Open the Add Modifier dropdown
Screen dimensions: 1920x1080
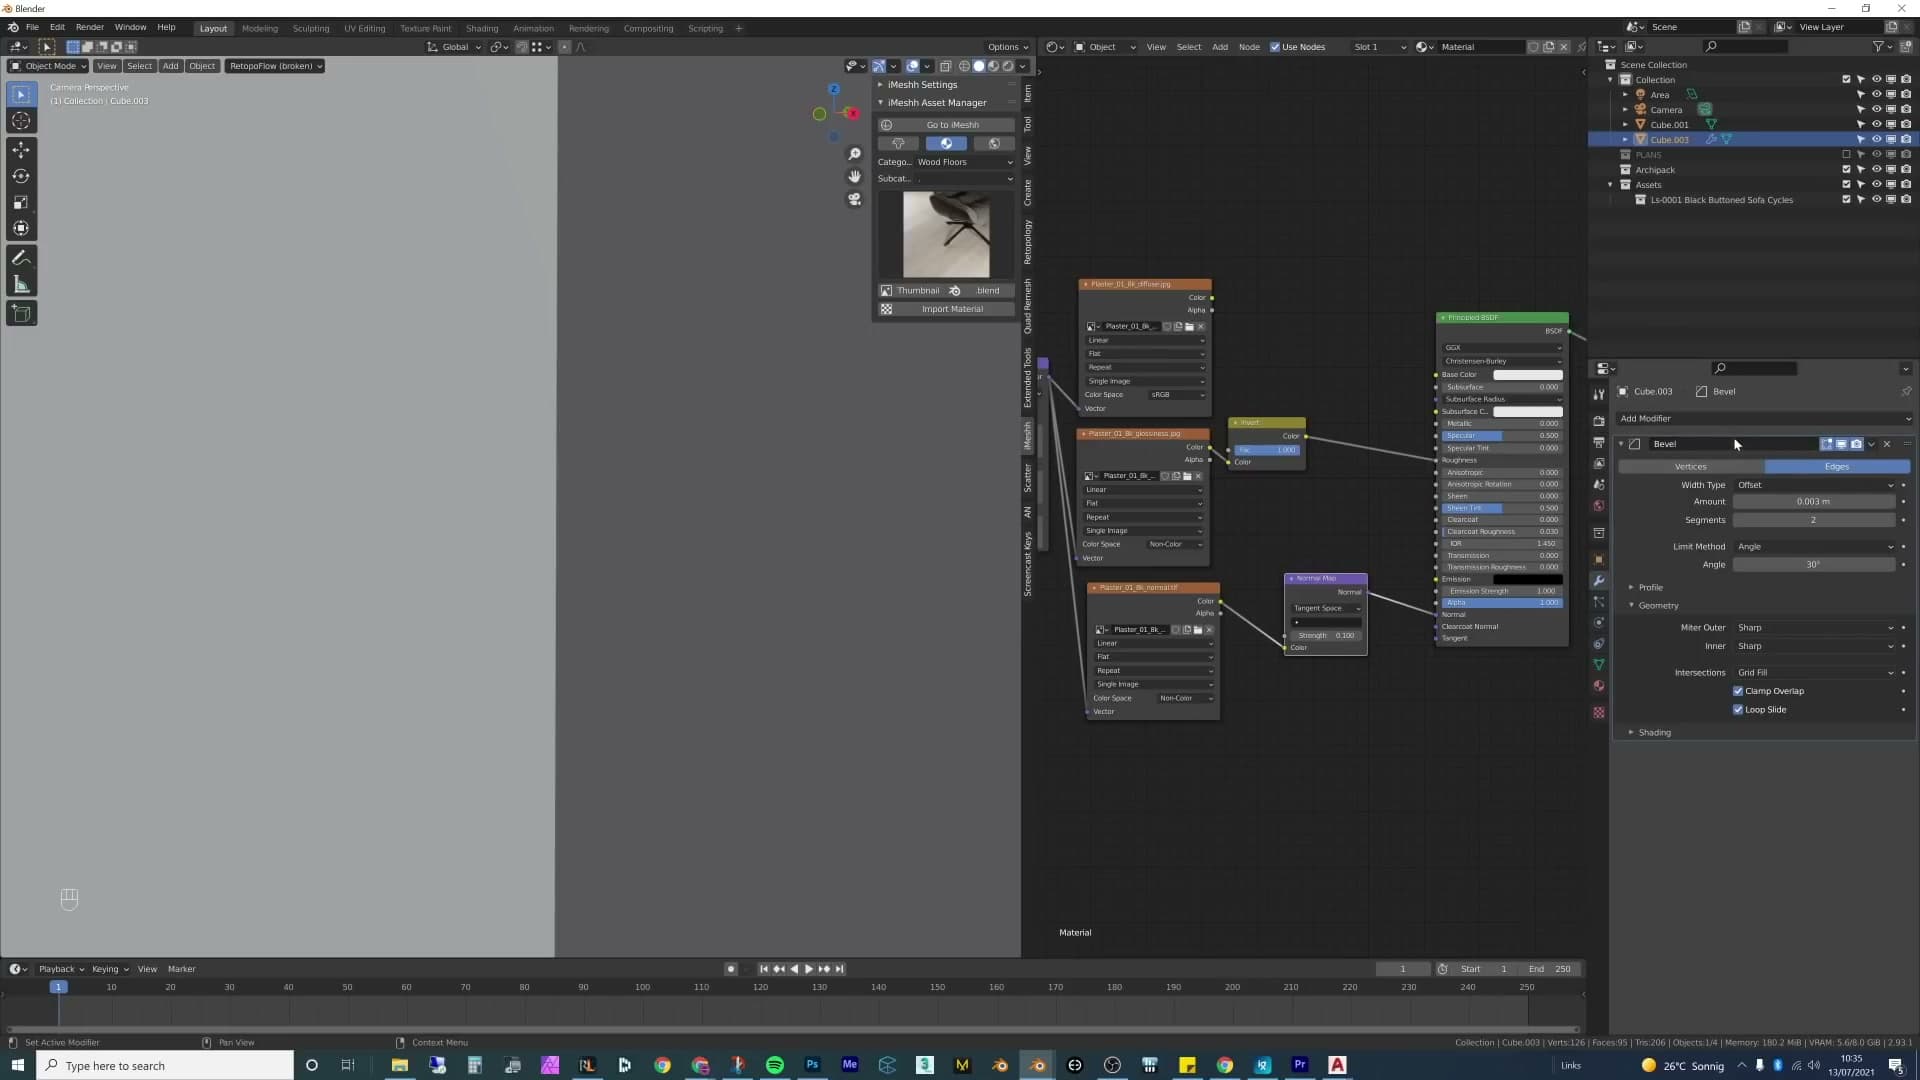click(x=1764, y=419)
